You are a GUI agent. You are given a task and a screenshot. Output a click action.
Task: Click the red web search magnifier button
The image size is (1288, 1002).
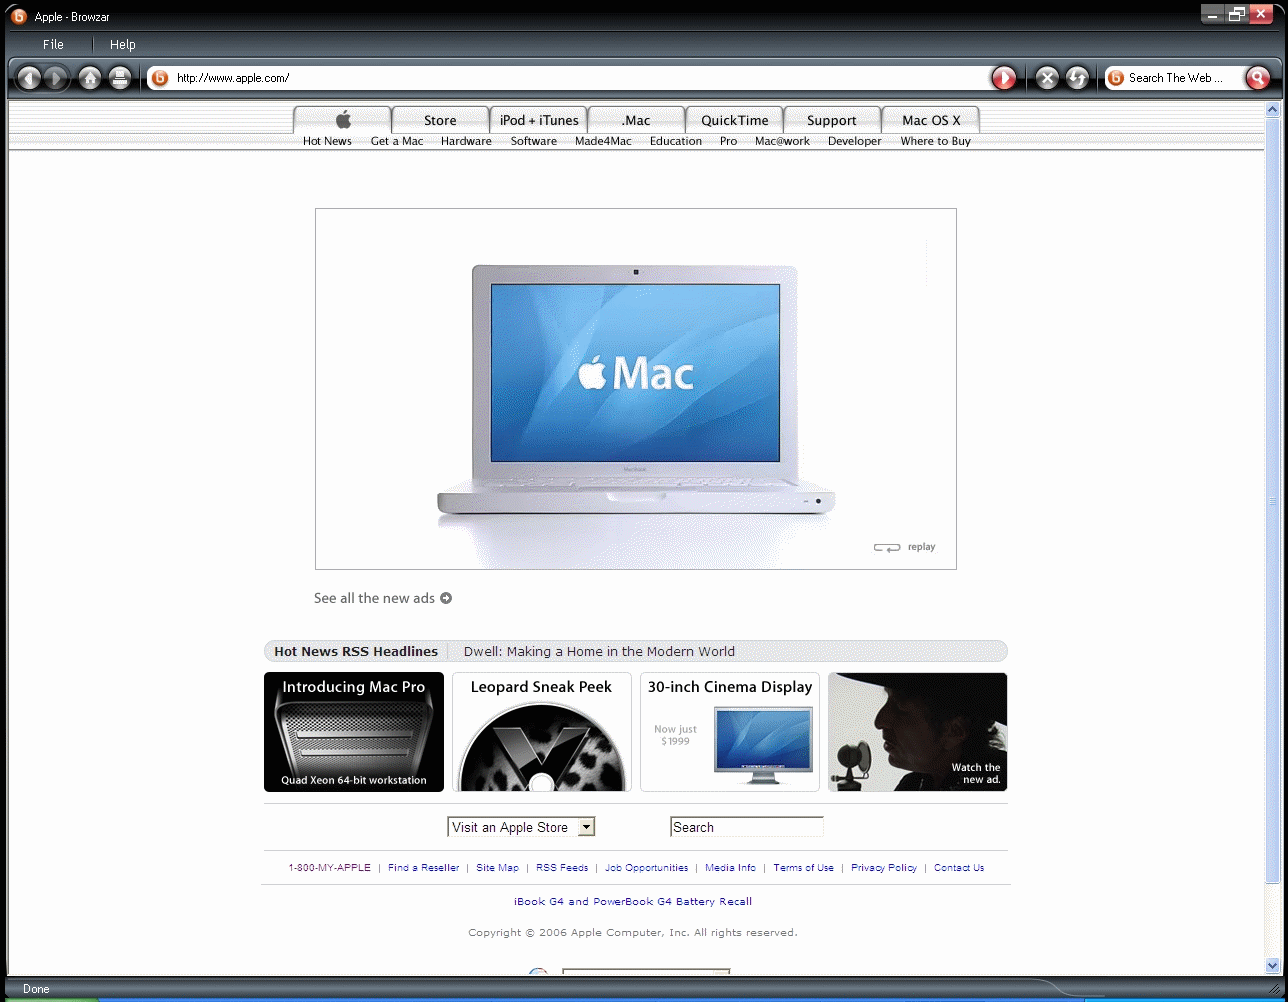pos(1258,78)
